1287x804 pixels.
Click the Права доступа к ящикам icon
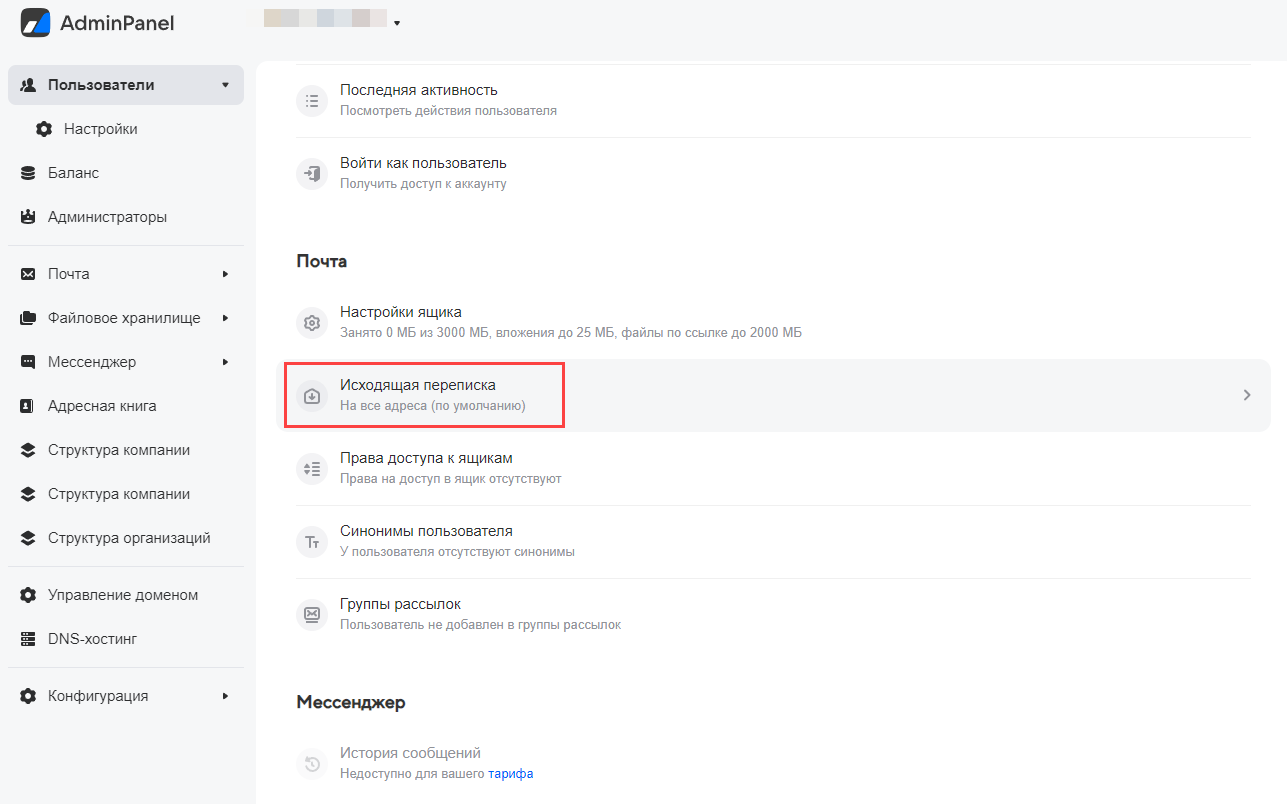tap(312, 468)
